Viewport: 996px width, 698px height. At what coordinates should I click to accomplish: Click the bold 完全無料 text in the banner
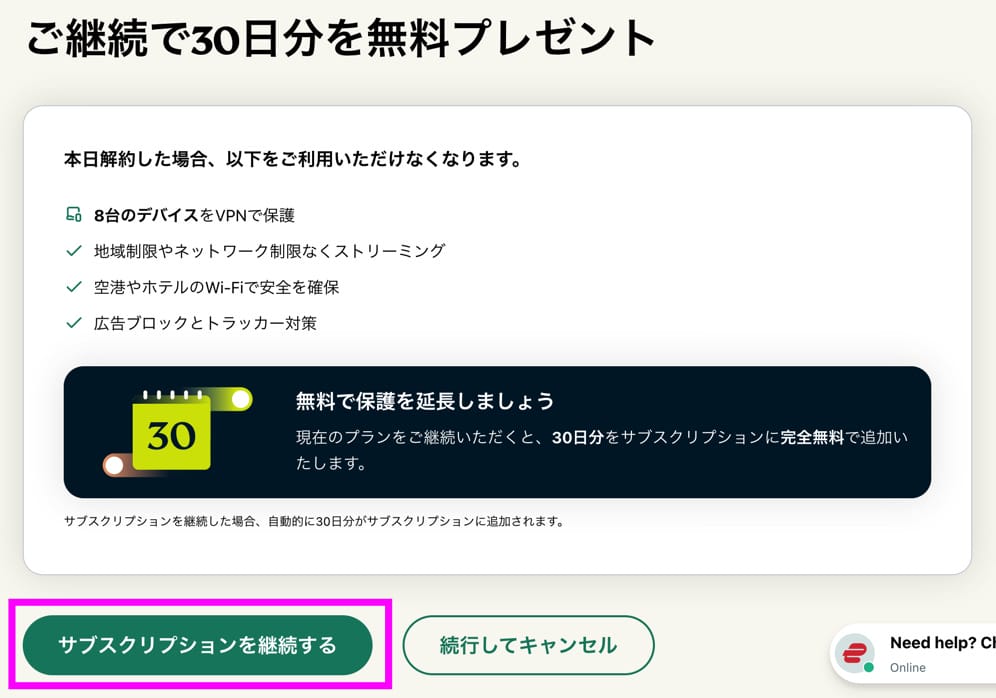pos(814,438)
